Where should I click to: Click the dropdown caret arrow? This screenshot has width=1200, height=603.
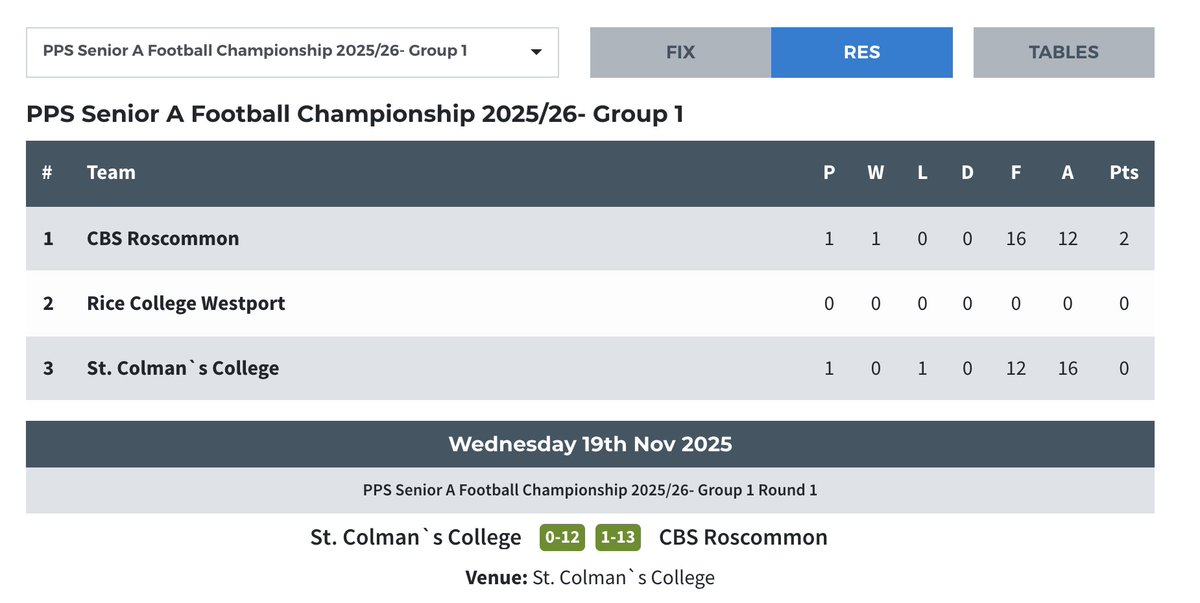click(x=536, y=52)
